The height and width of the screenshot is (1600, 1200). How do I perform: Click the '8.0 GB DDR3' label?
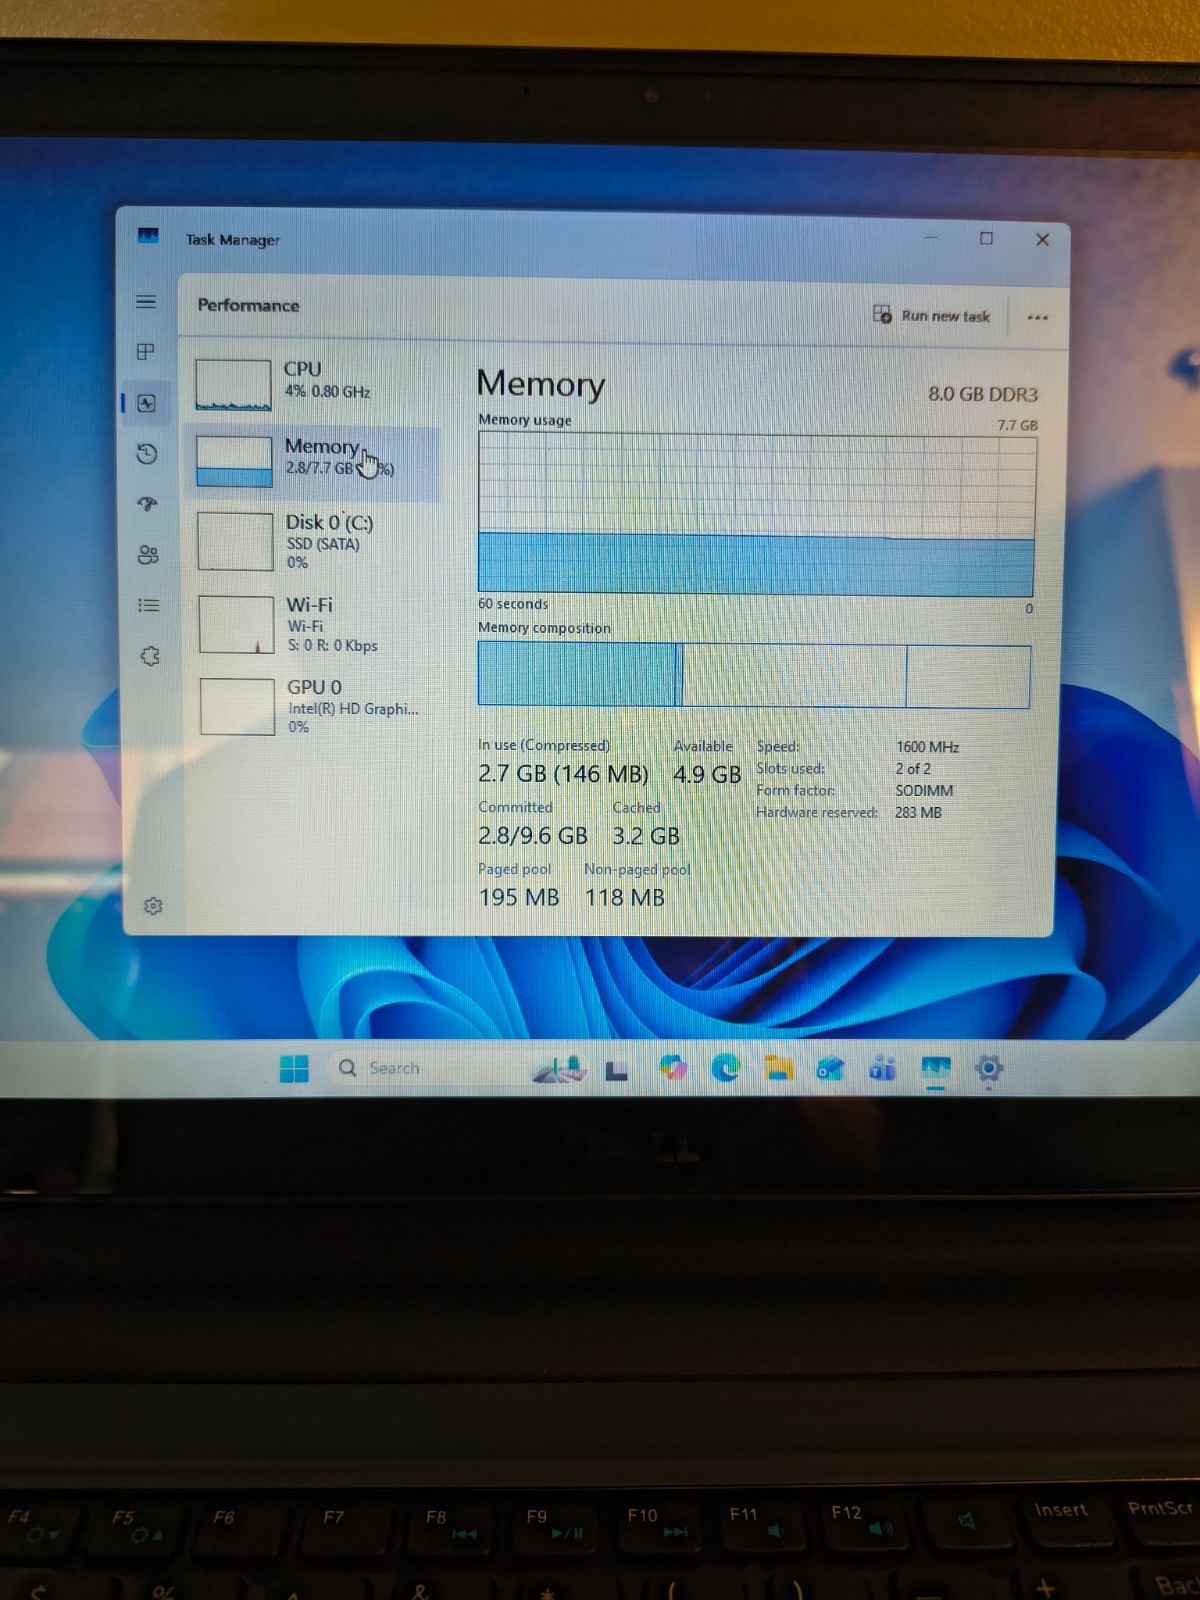pos(983,394)
